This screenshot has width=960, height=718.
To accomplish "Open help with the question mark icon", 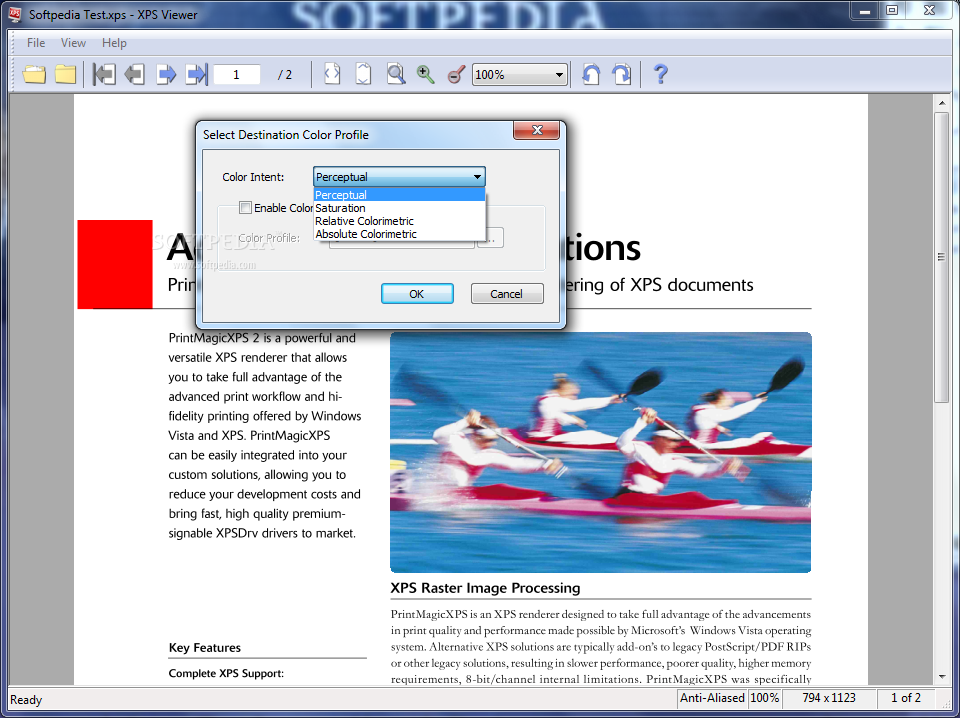I will coord(661,74).
